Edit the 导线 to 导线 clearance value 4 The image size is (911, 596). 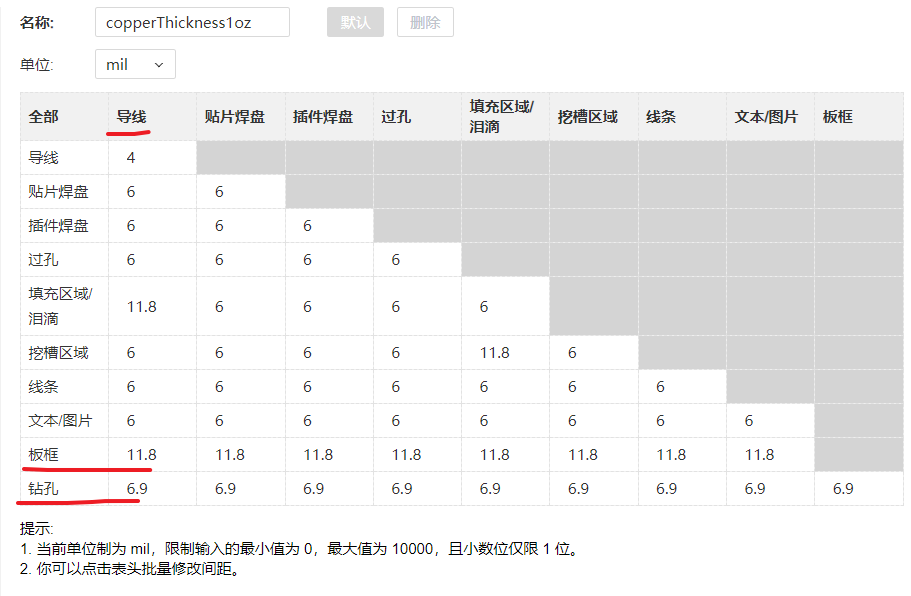[x=152, y=158]
